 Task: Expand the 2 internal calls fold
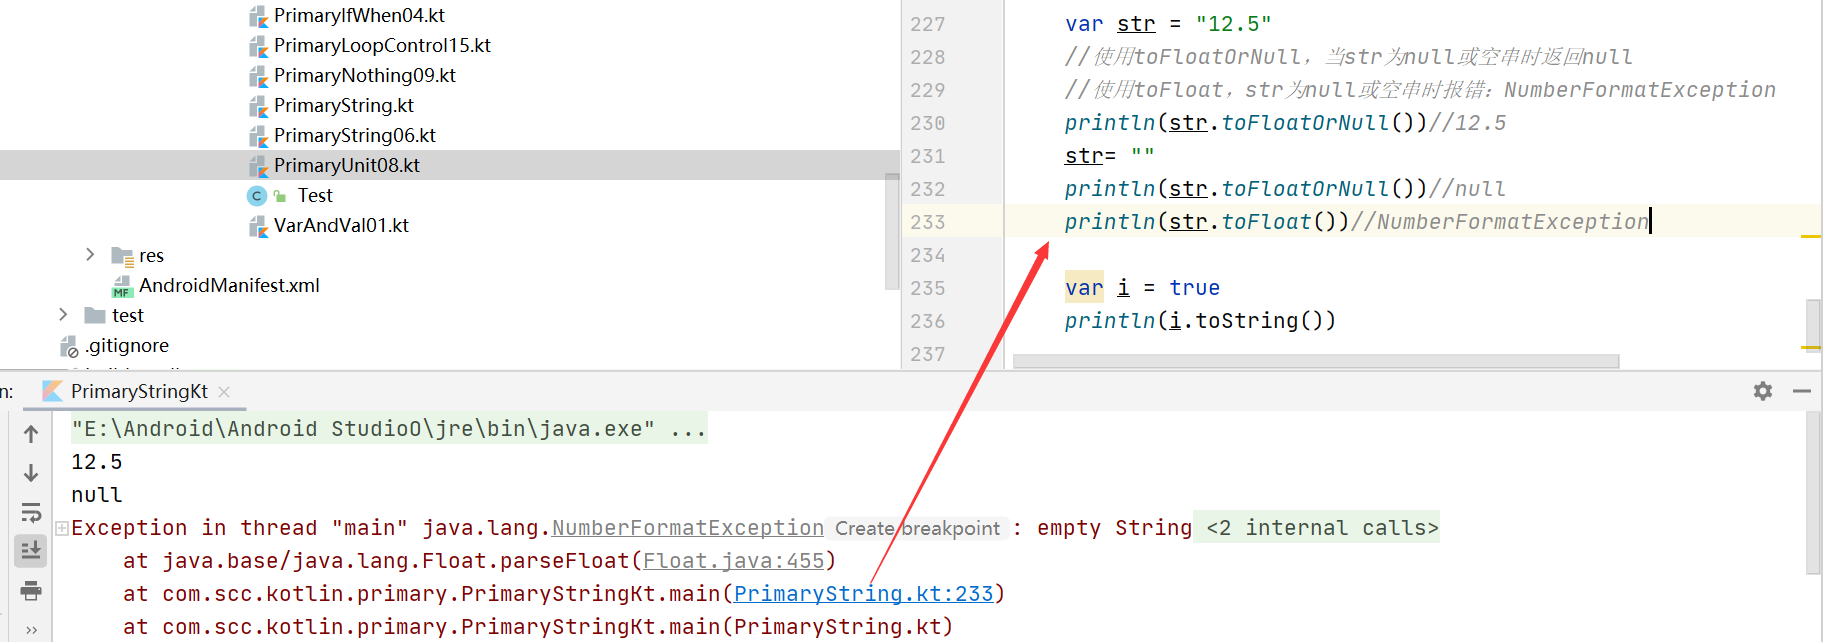1322,528
